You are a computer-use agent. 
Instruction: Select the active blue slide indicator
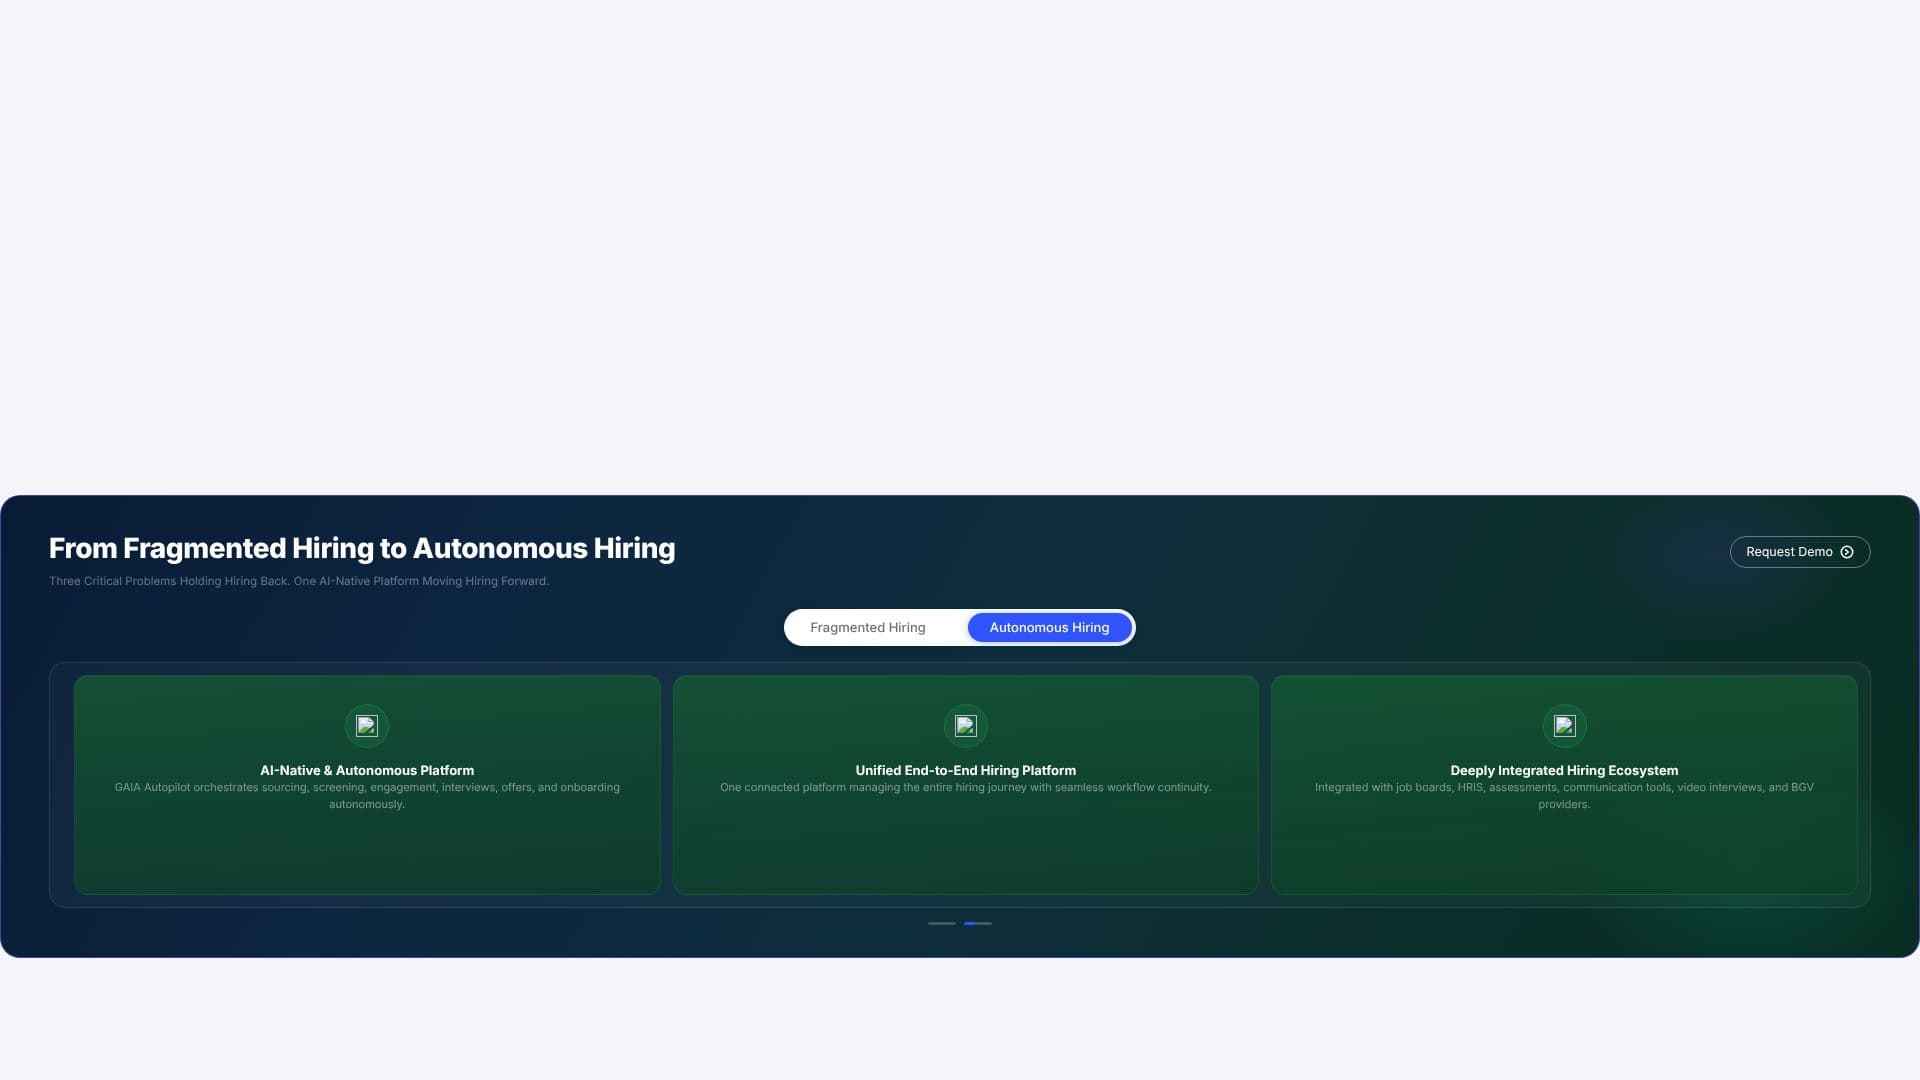click(978, 923)
